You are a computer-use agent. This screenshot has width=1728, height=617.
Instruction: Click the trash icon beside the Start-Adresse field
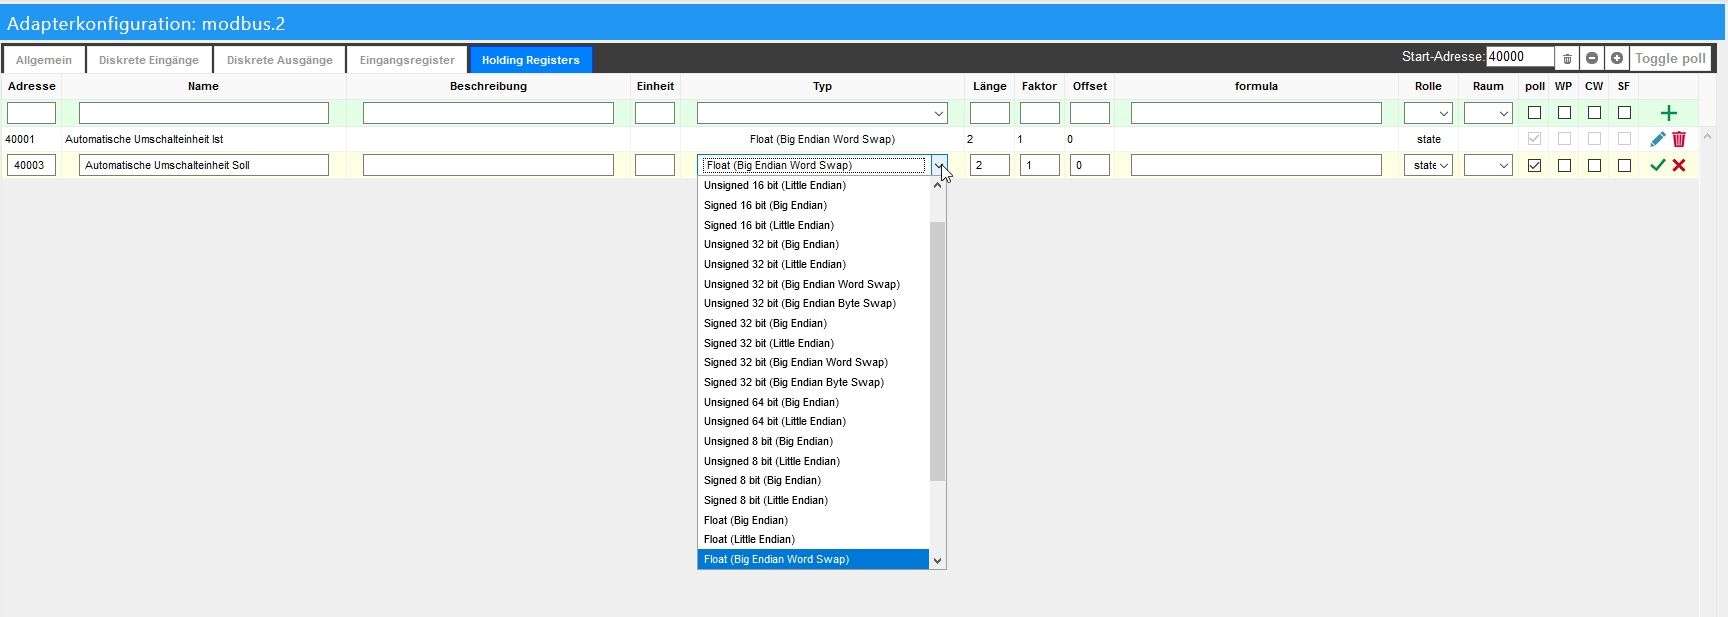[x=1567, y=59]
